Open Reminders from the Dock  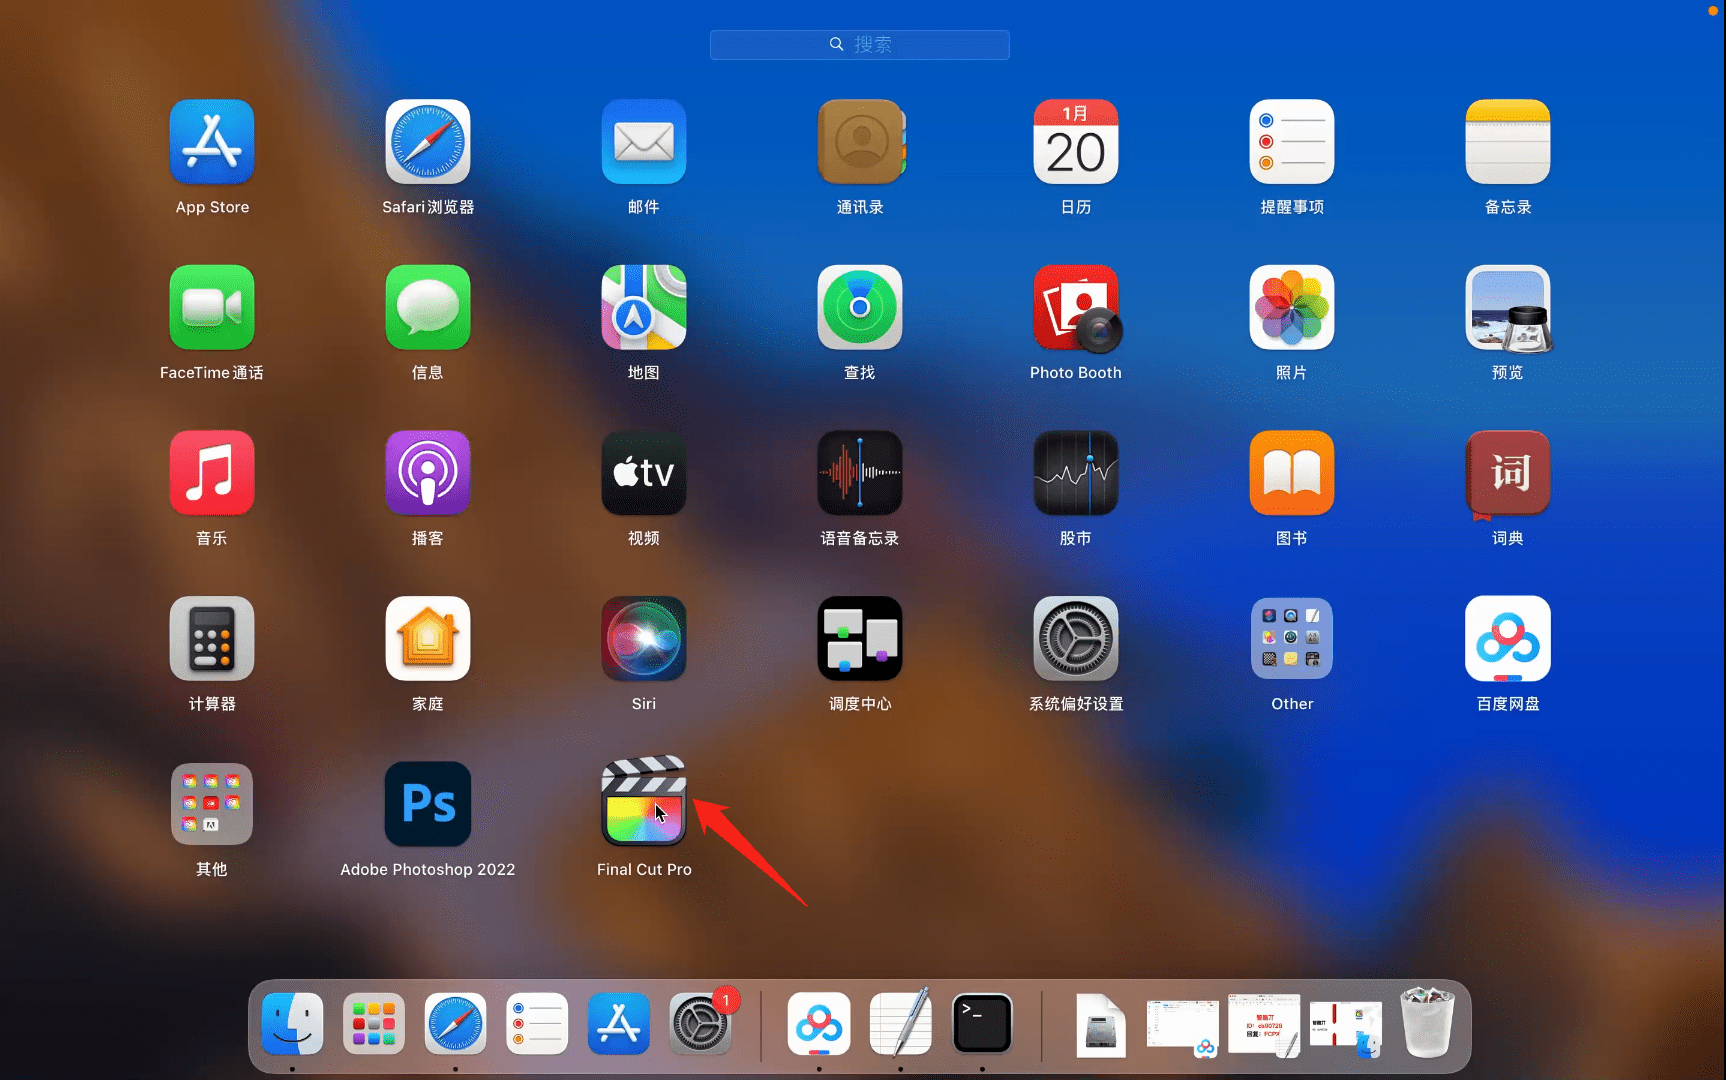point(537,1024)
